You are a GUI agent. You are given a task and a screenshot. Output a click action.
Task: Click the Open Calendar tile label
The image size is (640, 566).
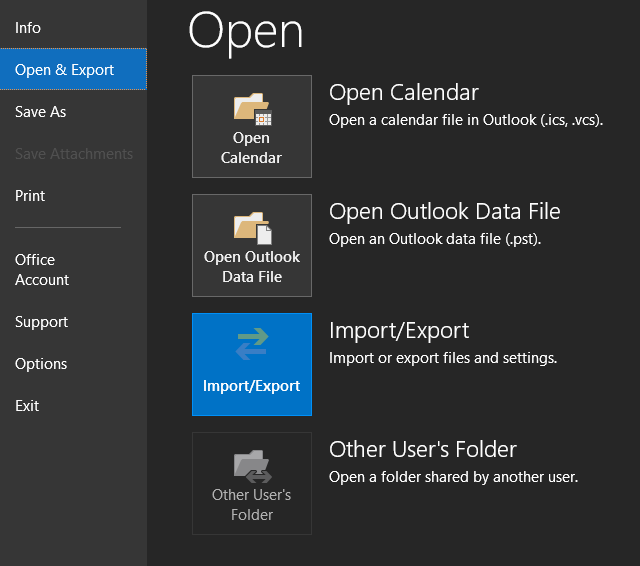pos(251,148)
